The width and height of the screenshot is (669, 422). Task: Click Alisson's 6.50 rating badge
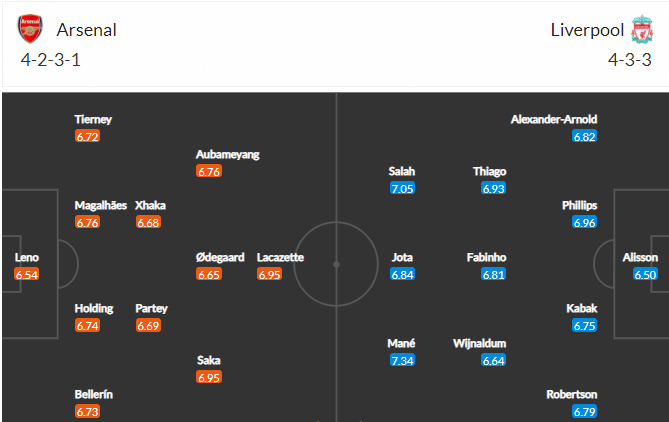(x=645, y=274)
